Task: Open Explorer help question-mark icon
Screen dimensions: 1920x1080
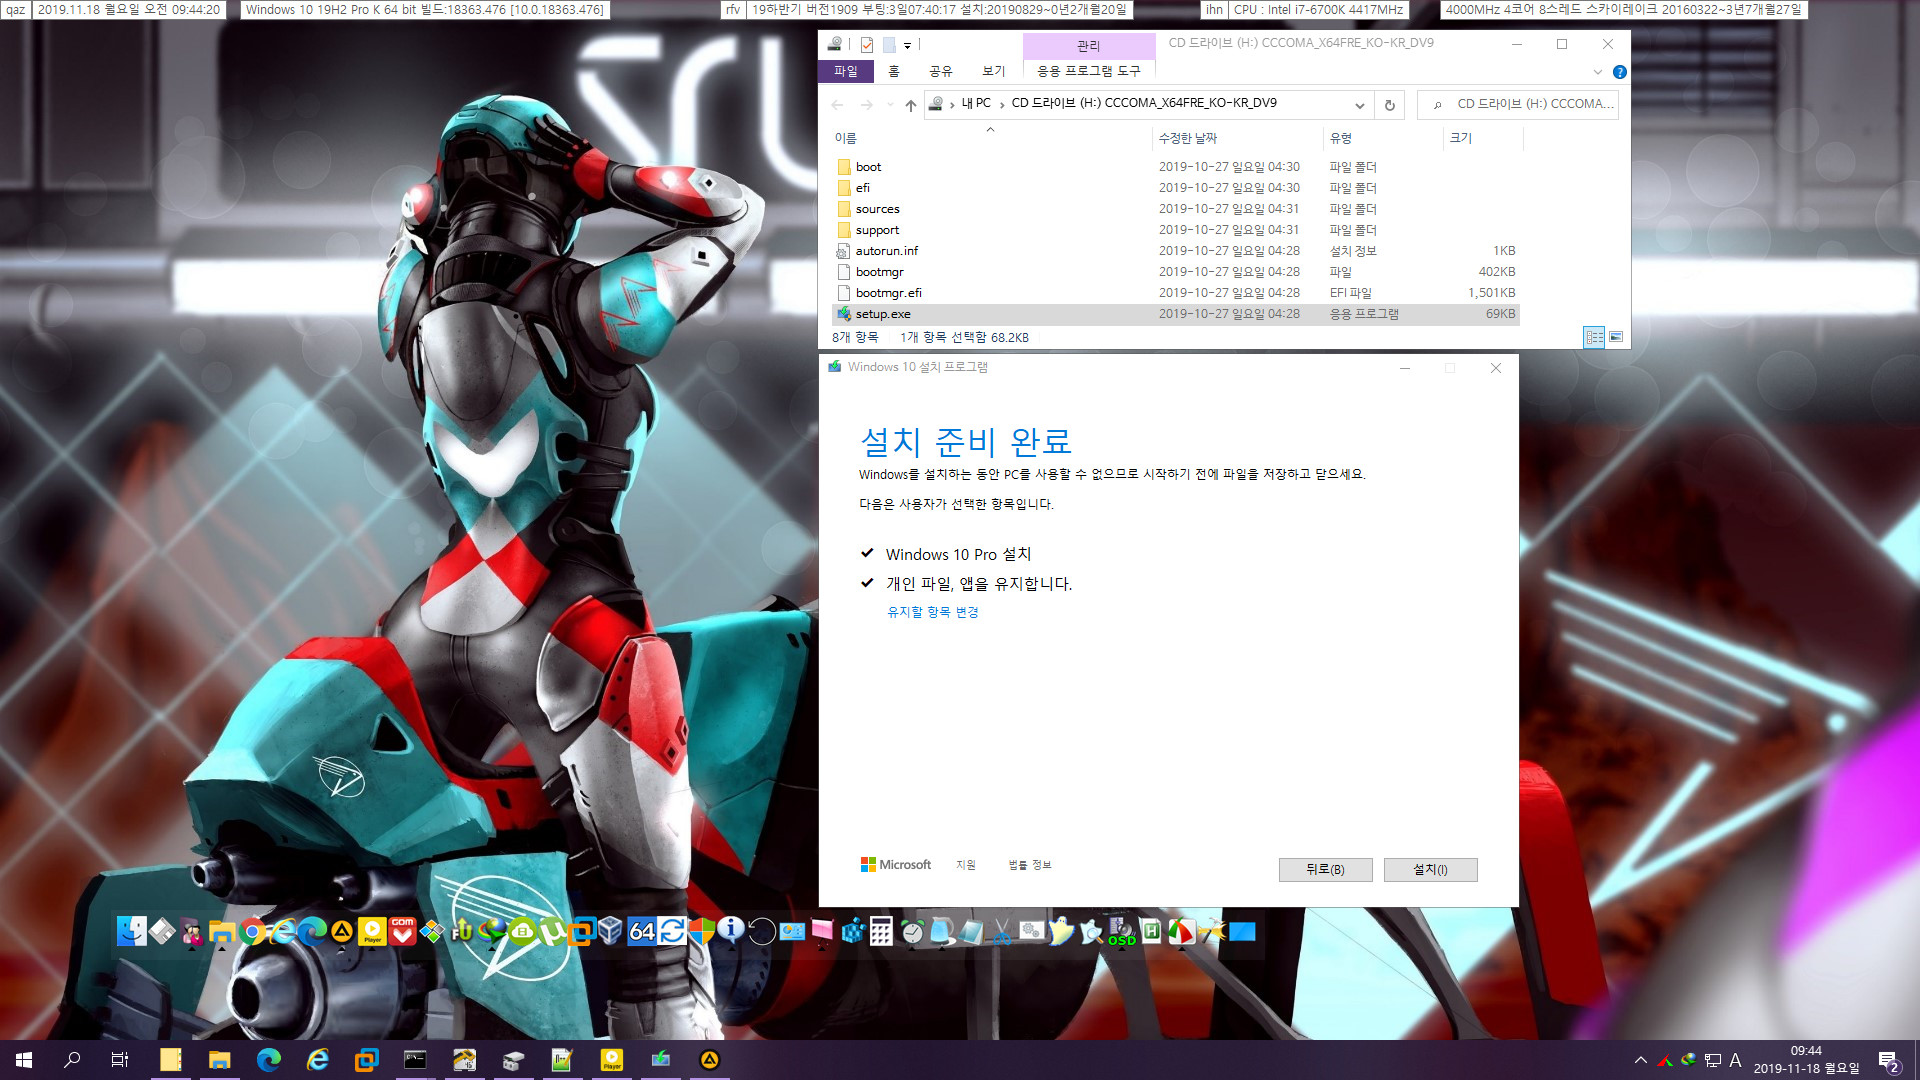Action: pyautogui.click(x=1619, y=72)
